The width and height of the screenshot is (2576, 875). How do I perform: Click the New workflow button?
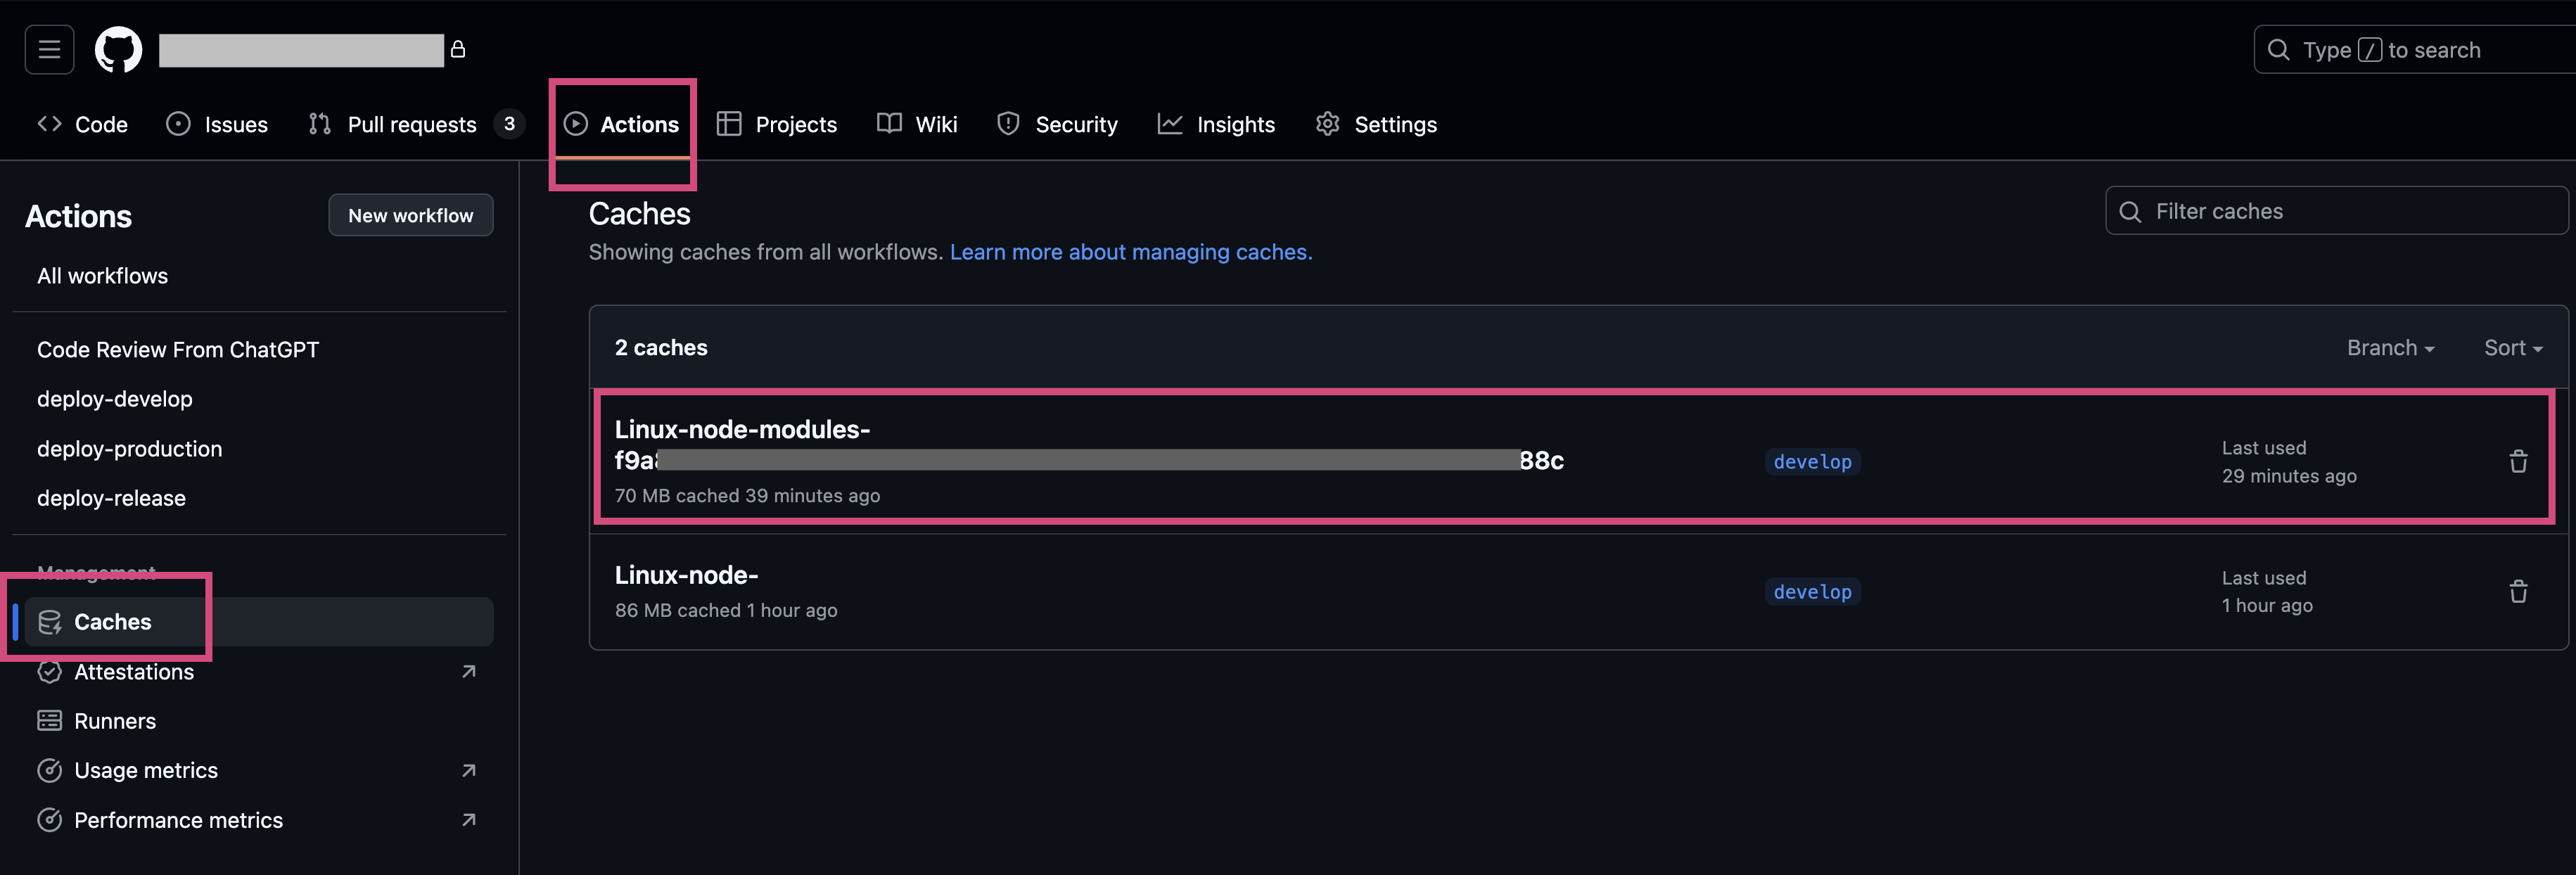[410, 214]
